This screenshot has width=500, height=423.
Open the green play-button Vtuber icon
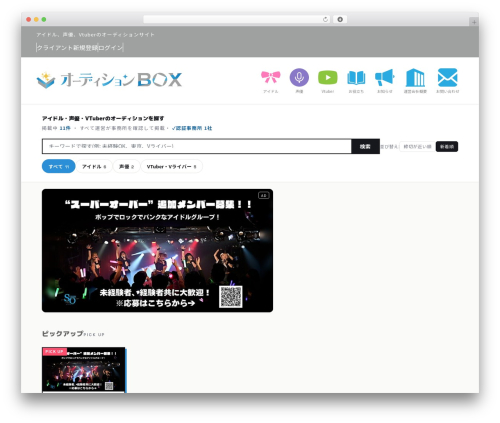[328, 78]
